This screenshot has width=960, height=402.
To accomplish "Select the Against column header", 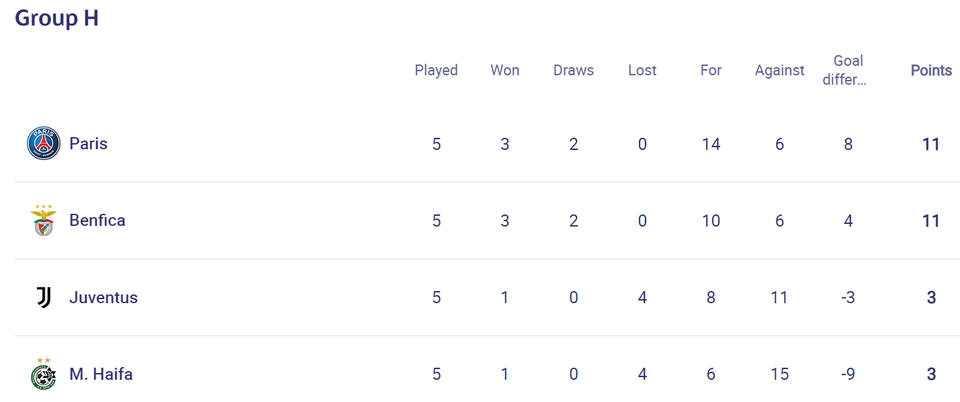I will point(779,70).
